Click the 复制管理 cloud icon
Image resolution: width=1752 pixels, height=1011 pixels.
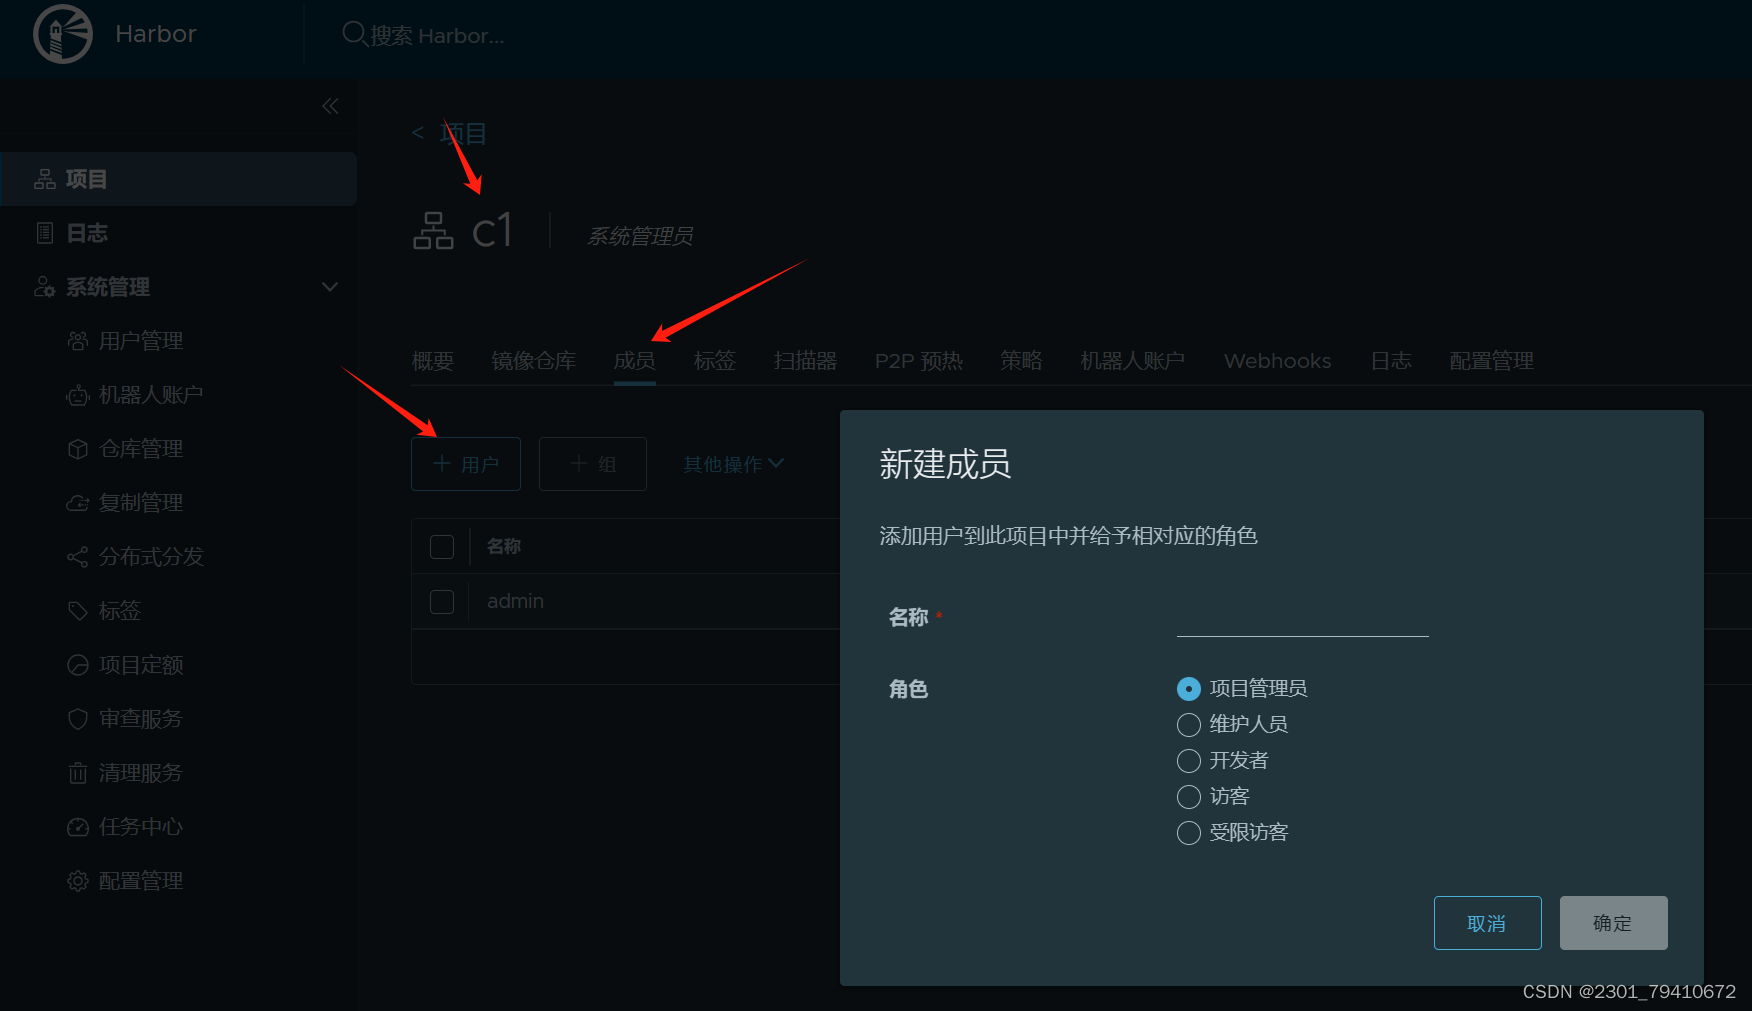tap(78, 503)
